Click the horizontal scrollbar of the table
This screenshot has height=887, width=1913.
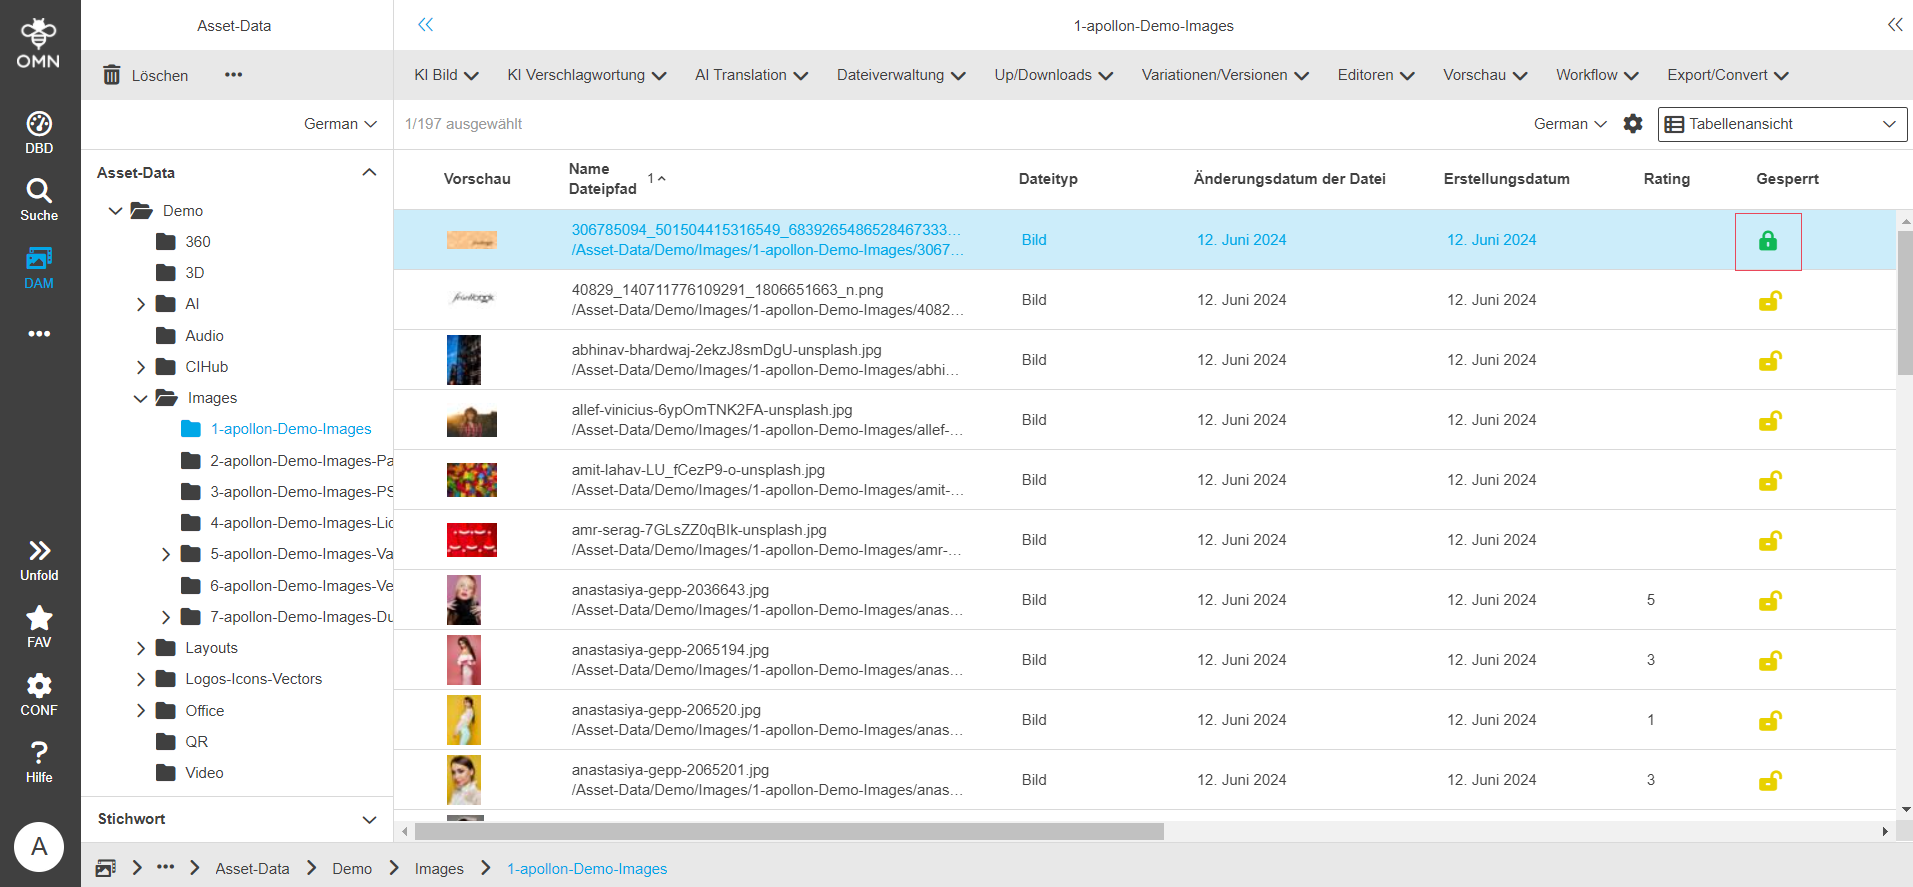788,831
